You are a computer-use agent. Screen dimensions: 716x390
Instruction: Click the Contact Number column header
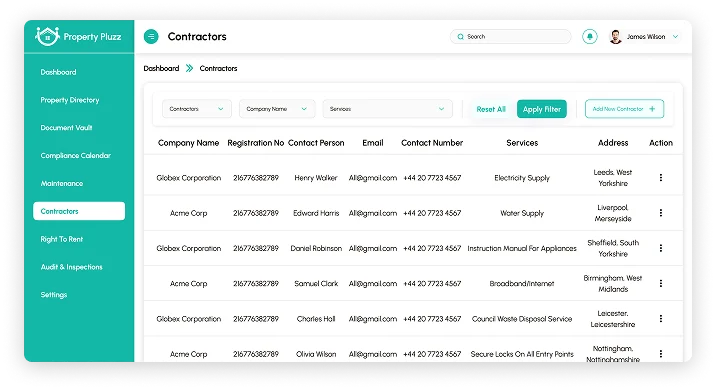point(432,143)
